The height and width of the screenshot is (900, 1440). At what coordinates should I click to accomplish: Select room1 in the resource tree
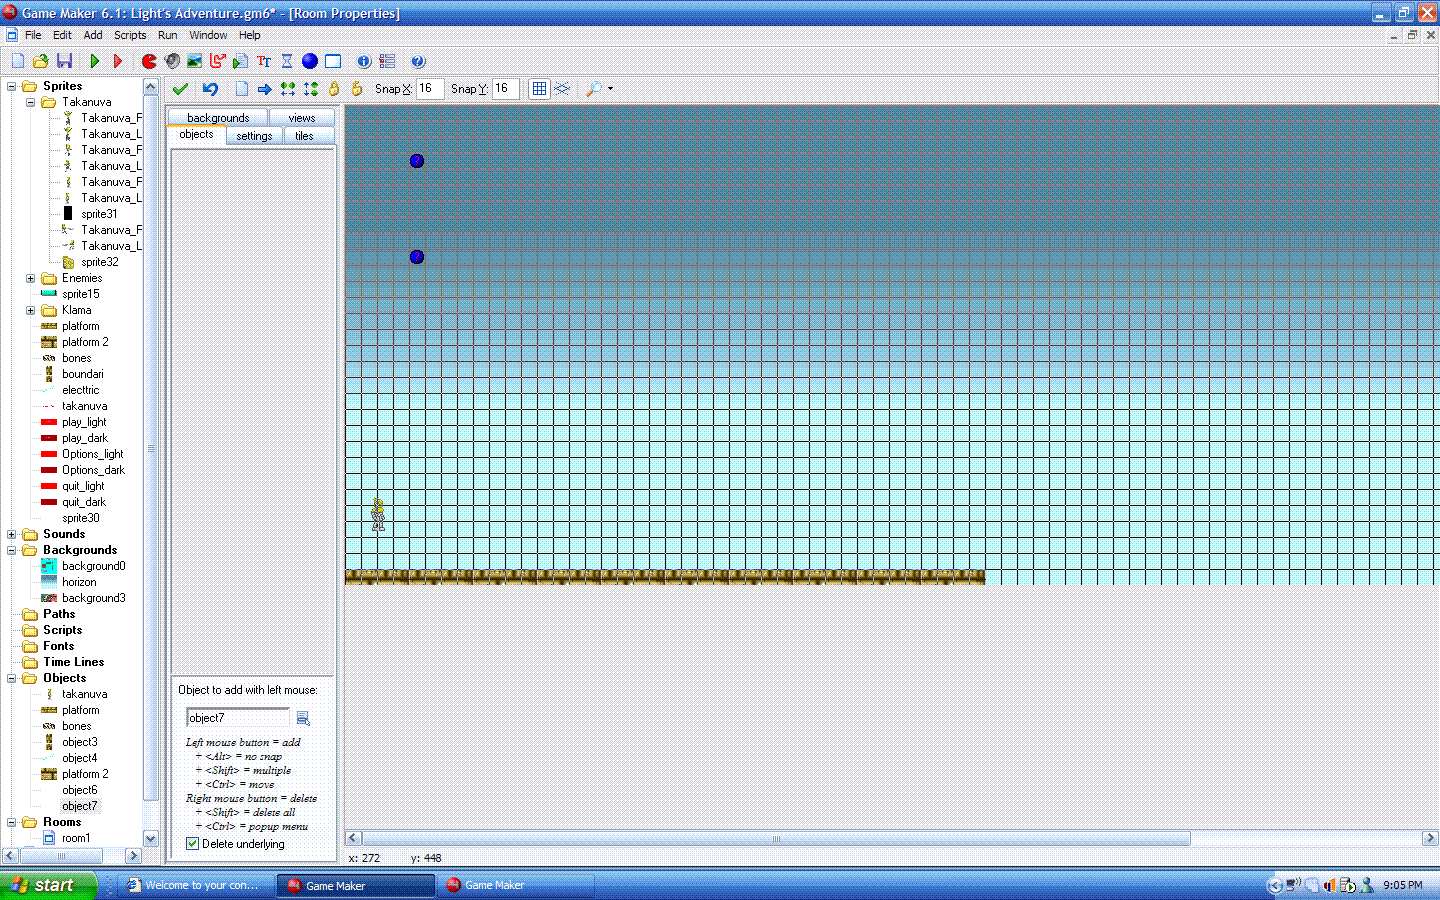click(76, 838)
